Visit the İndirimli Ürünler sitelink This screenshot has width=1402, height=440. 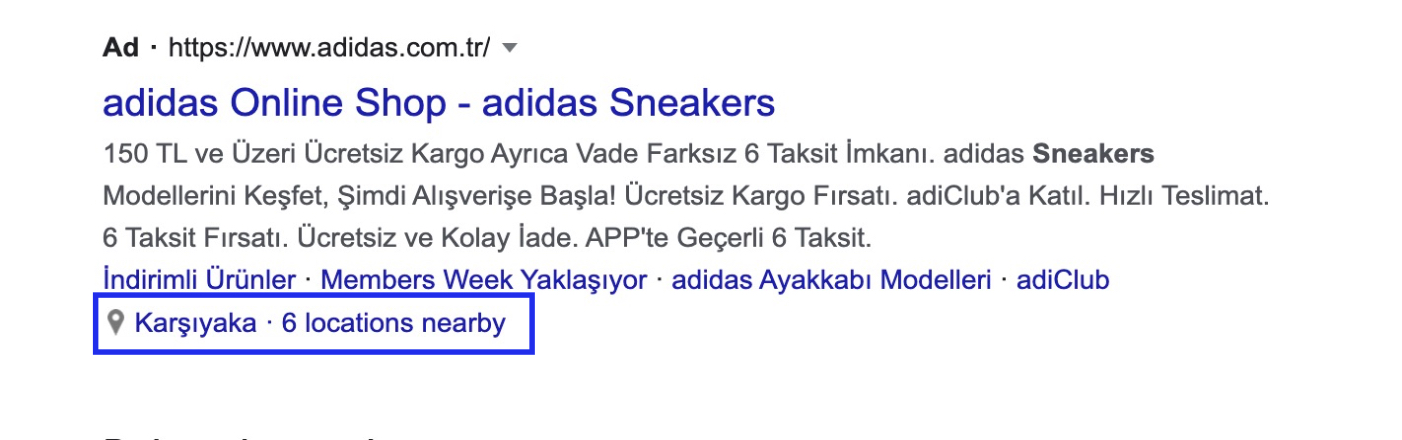pyautogui.click(x=199, y=280)
